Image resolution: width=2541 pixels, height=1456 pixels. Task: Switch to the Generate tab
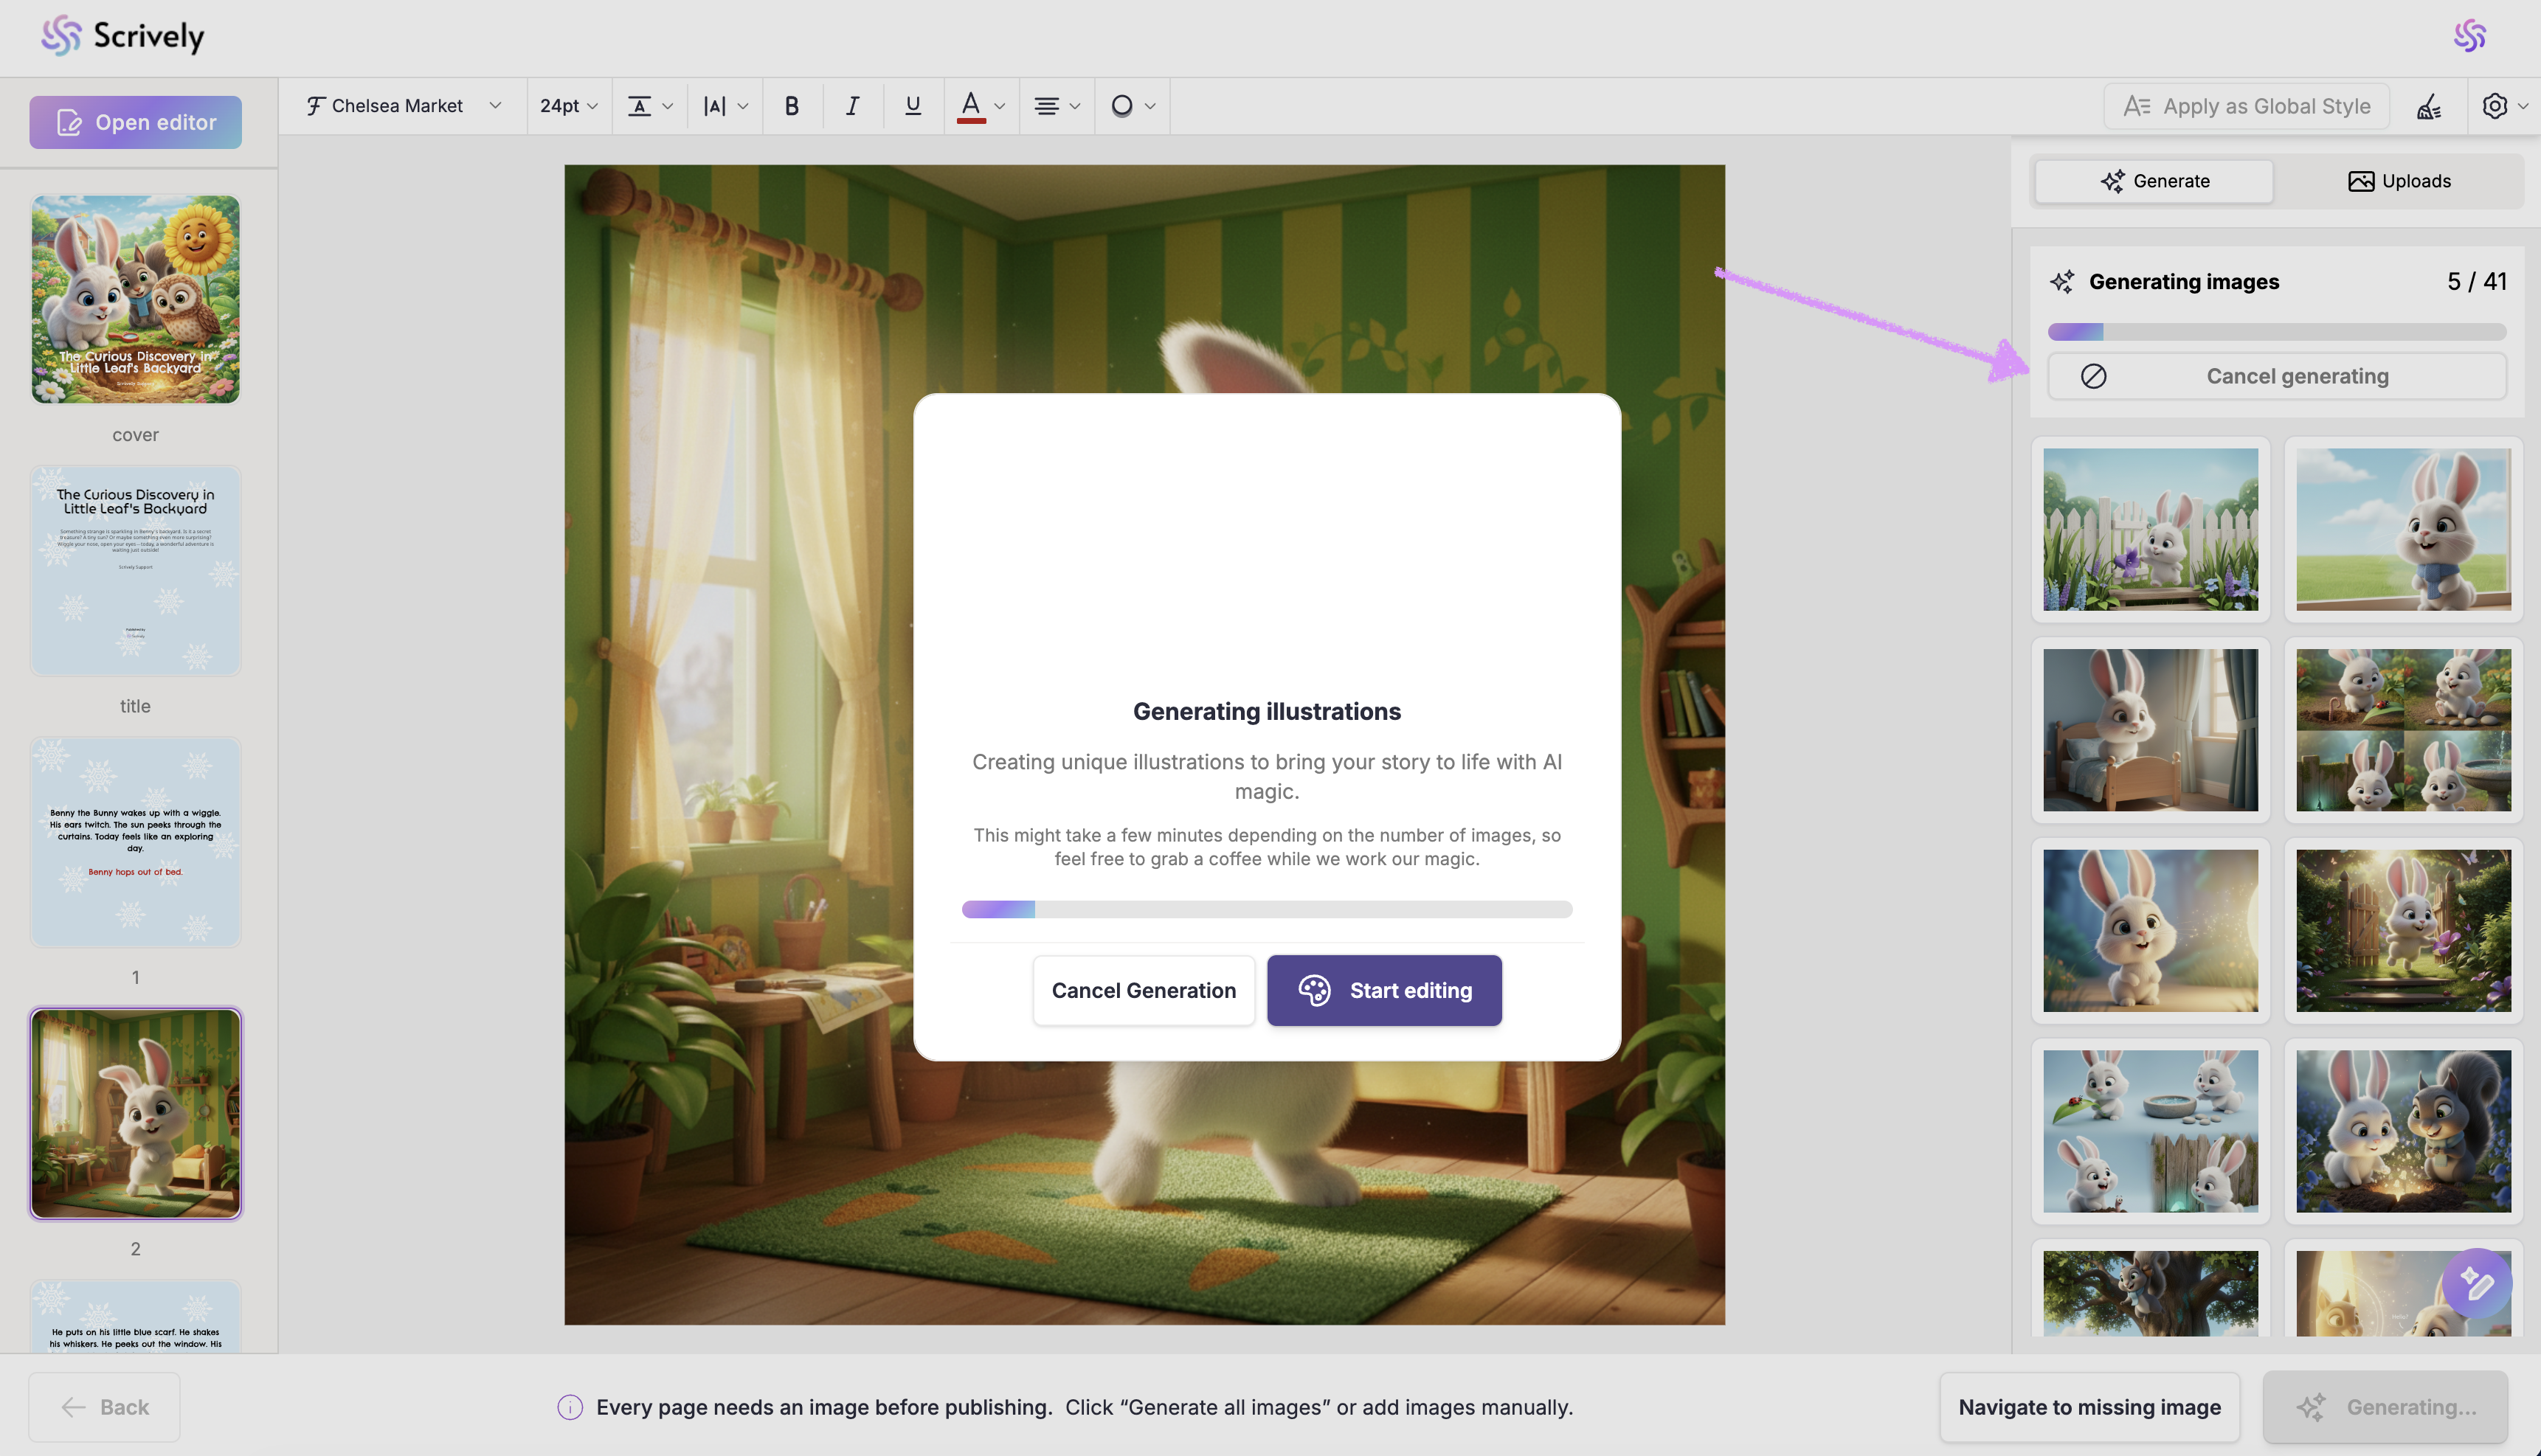pyautogui.click(x=2154, y=181)
